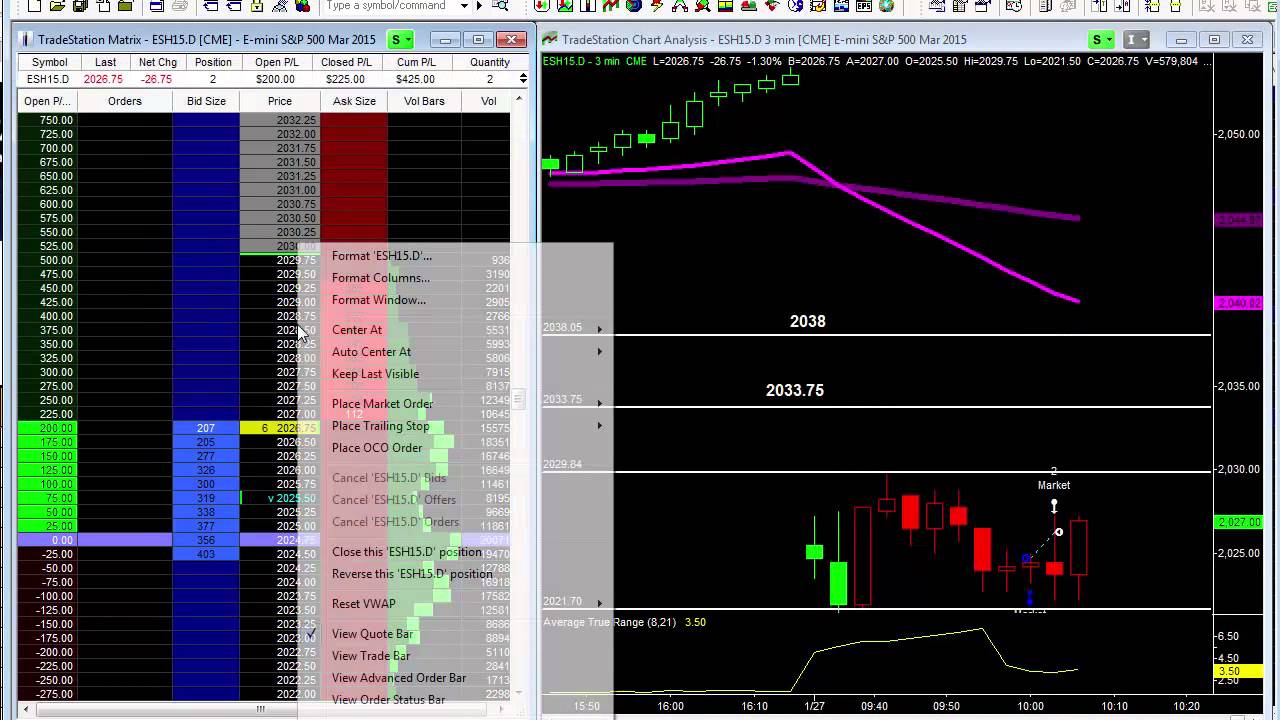Click the 750.00 Open P/L cell

pos(48,120)
